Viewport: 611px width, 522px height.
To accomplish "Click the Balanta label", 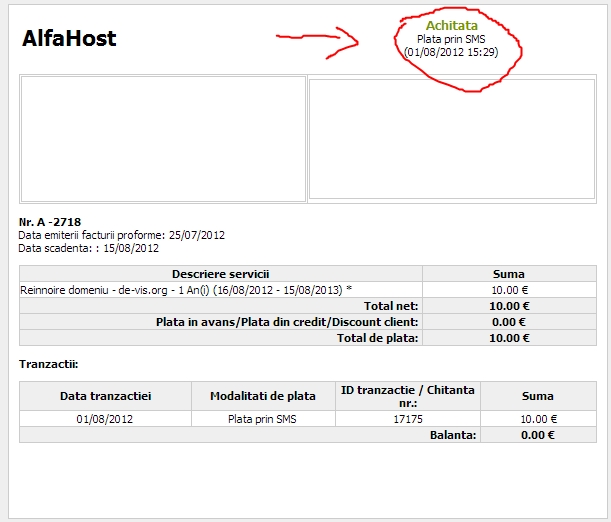I will (x=453, y=435).
